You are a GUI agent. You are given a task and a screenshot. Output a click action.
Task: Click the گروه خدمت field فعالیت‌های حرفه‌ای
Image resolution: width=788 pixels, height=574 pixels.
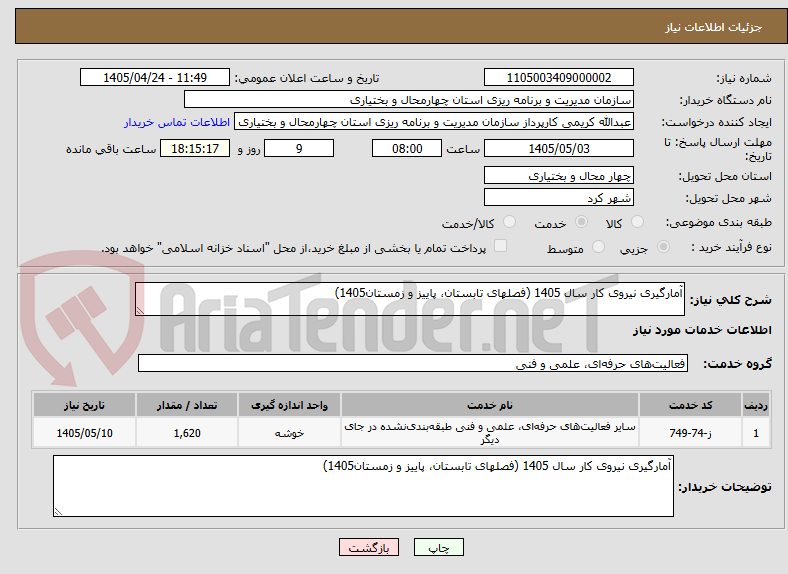(x=413, y=363)
